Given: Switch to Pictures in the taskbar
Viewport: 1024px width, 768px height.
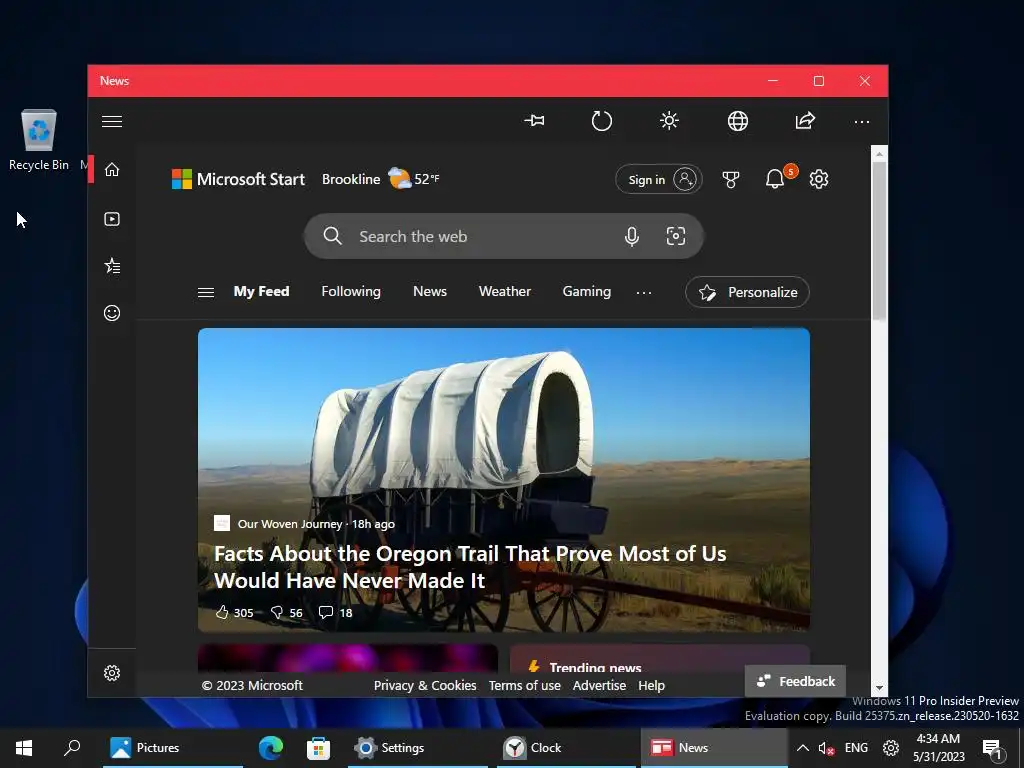Looking at the screenshot, I should point(172,748).
